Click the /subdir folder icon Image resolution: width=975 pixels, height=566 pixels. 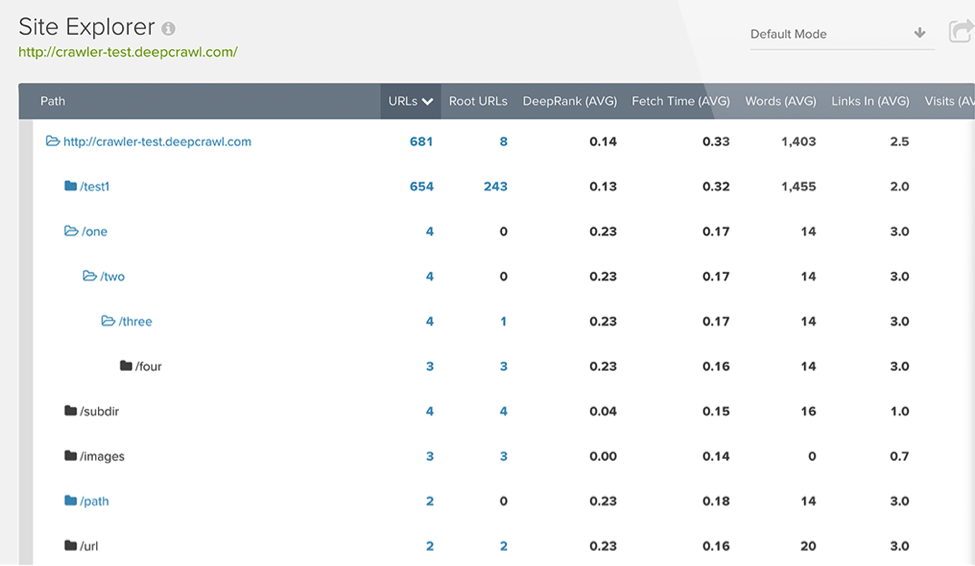pos(71,411)
